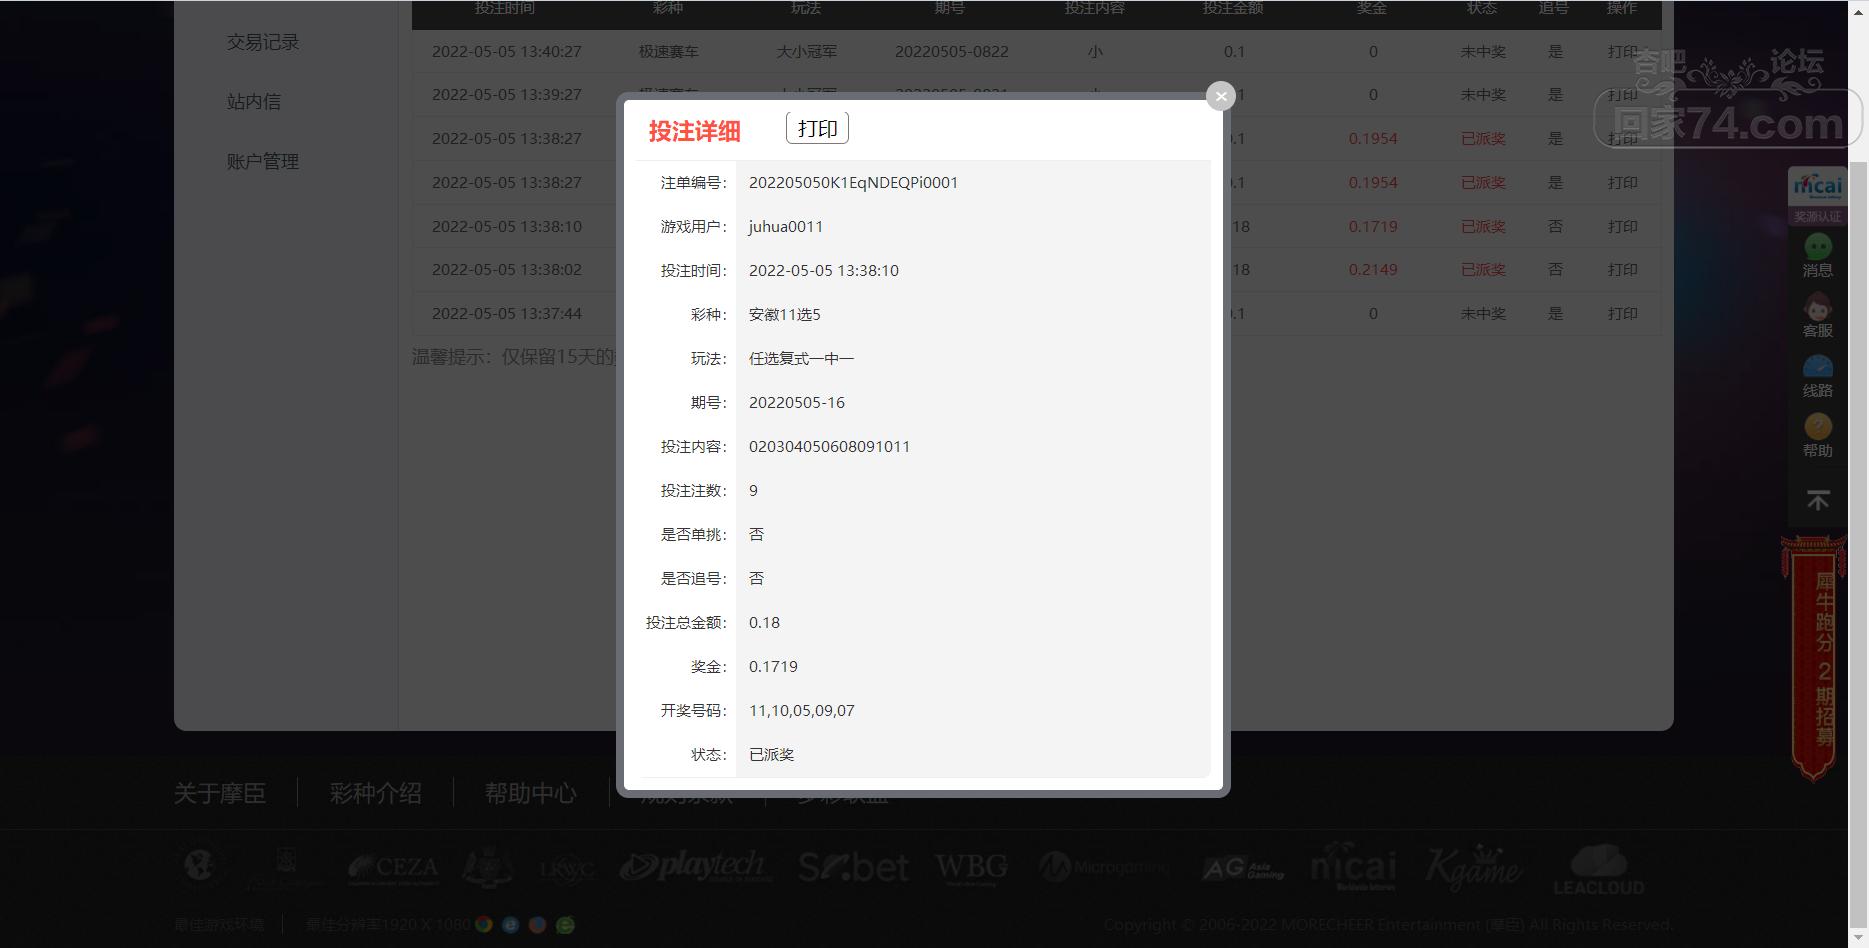Click the 0.2149 prize amount
Screen dimensions: 1869x948
pos(1373,270)
